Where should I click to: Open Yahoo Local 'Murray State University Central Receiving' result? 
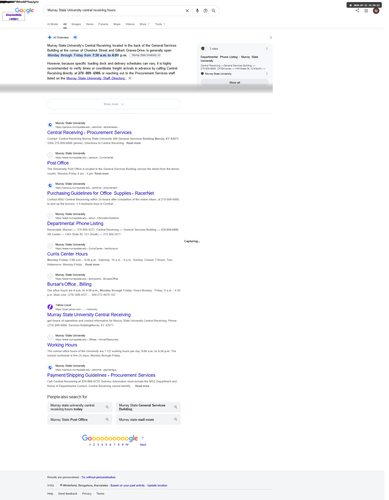pyautogui.click(x=89, y=315)
